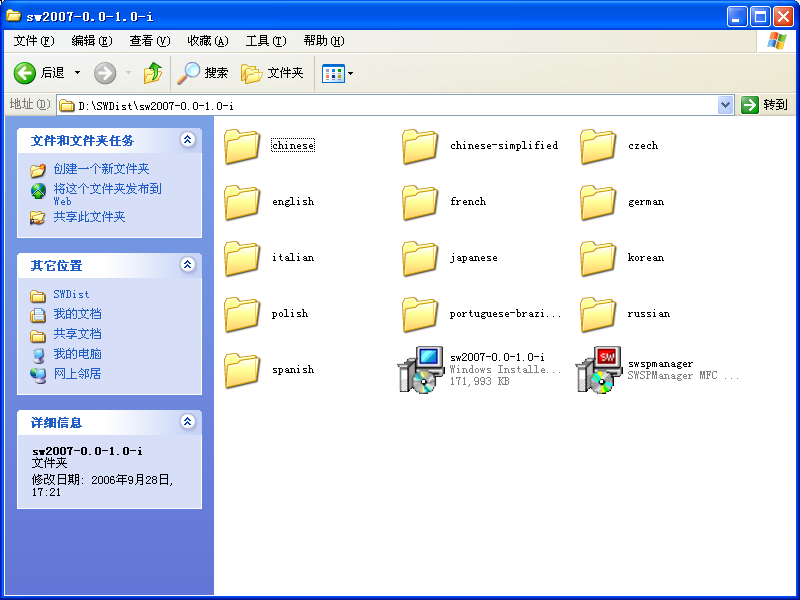This screenshot has height=600, width=800.
Task: Expand the address bar dropdown list
Action: pyautogui.click(x=725, y=106)
